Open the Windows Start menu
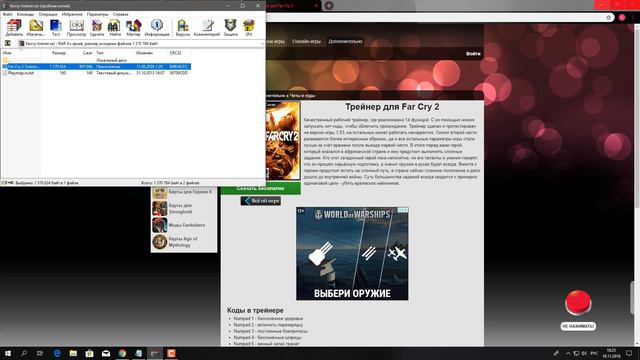The height and width of the screenshot is (360, 640). [8, 353]
